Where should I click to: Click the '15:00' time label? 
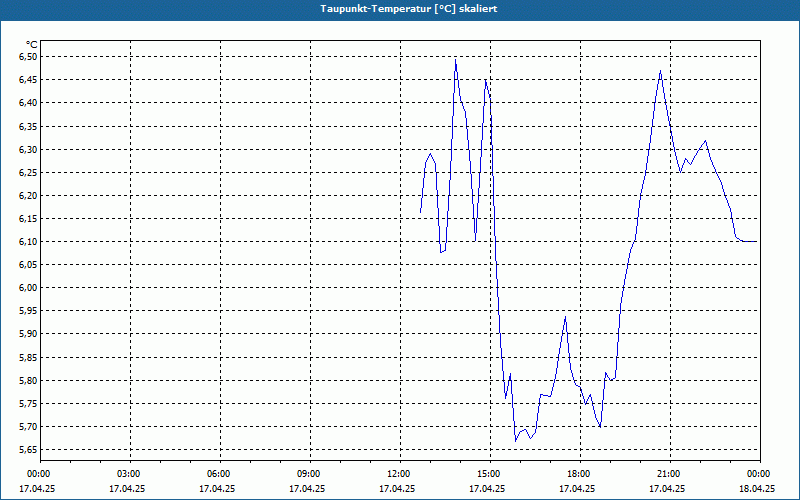(490, 474)
